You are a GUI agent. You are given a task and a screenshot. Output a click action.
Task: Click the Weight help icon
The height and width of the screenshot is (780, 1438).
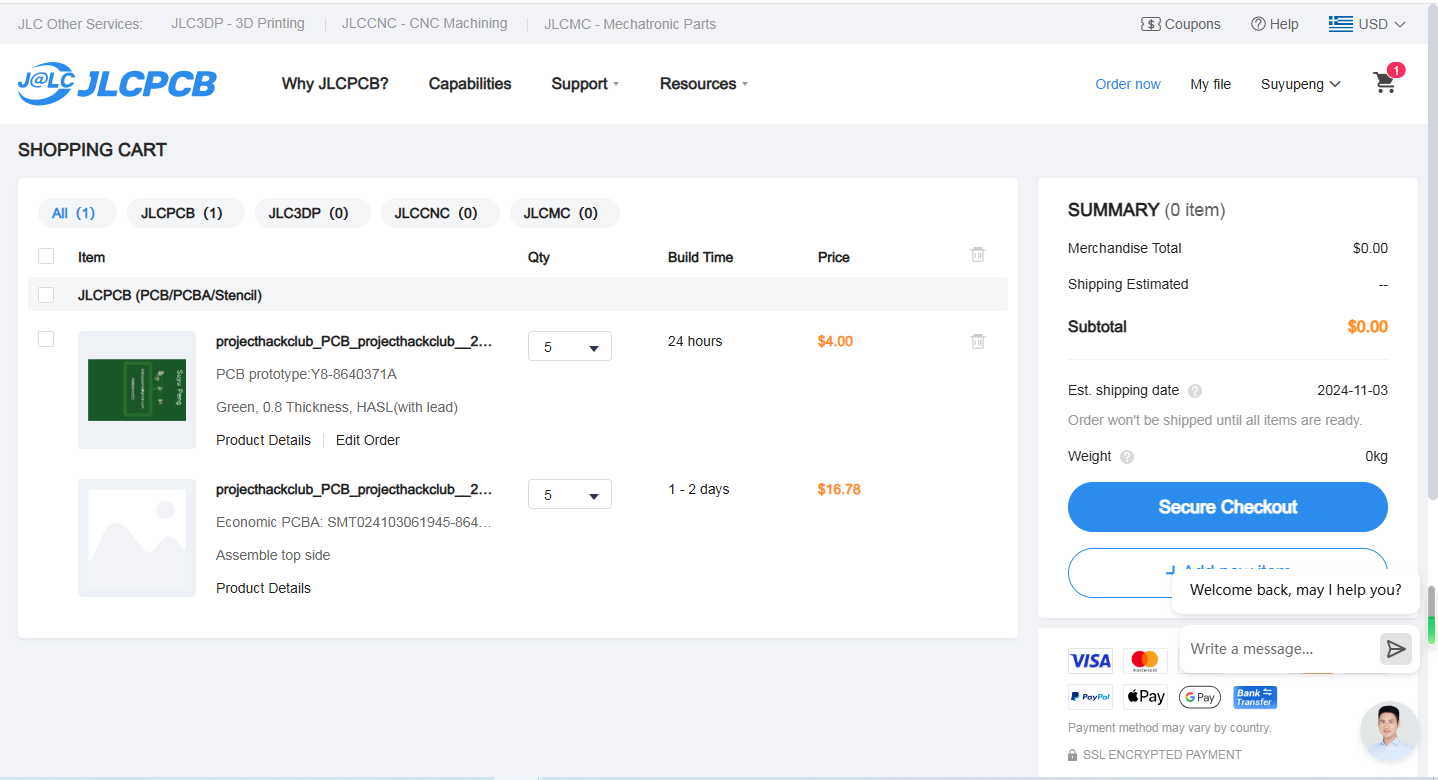tap(1127, 457)
